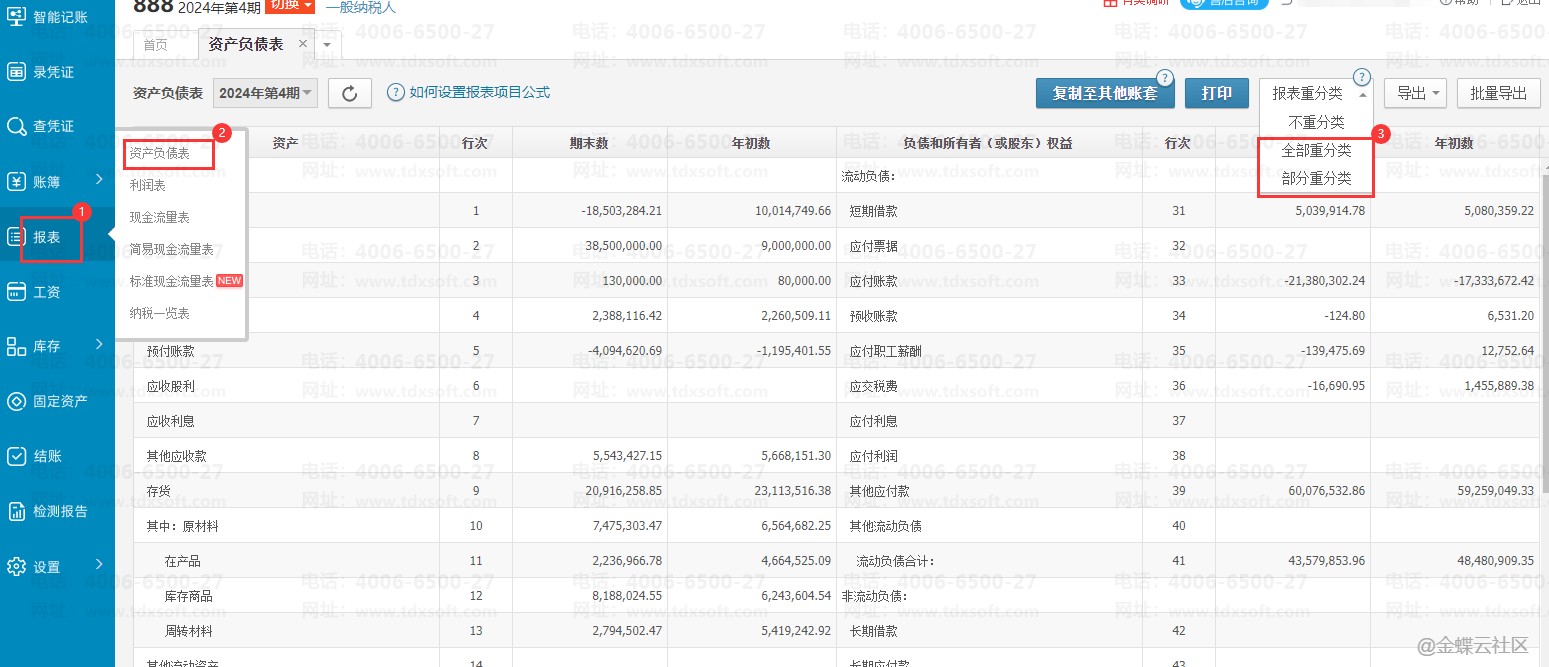Click the refresh icon beside the period selector
The width and height of the screenshot is (1549, 667).
point(350,93)
